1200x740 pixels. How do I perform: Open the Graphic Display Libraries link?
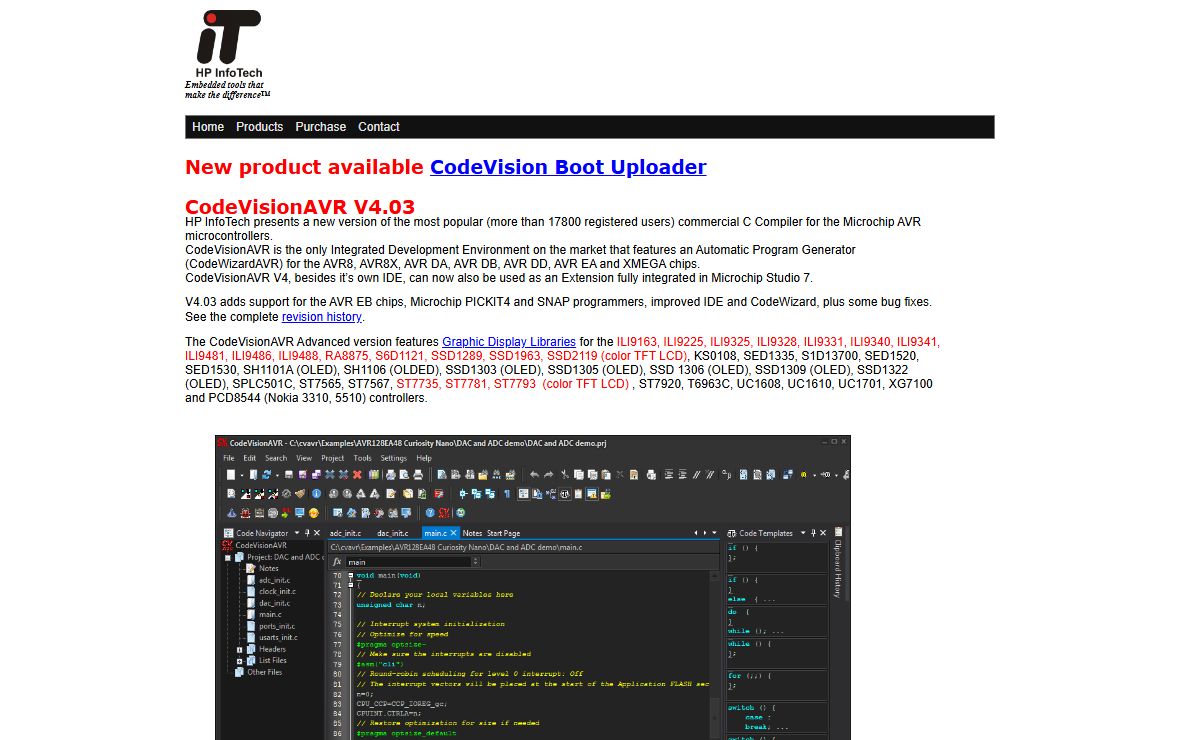509,342
